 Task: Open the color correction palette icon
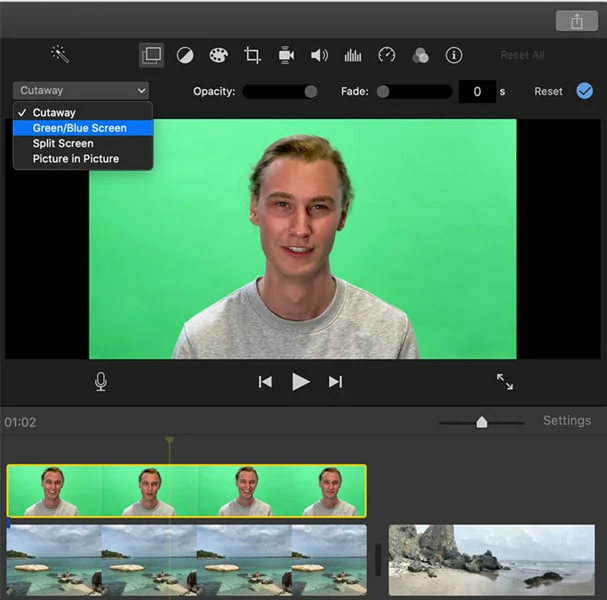219,55
